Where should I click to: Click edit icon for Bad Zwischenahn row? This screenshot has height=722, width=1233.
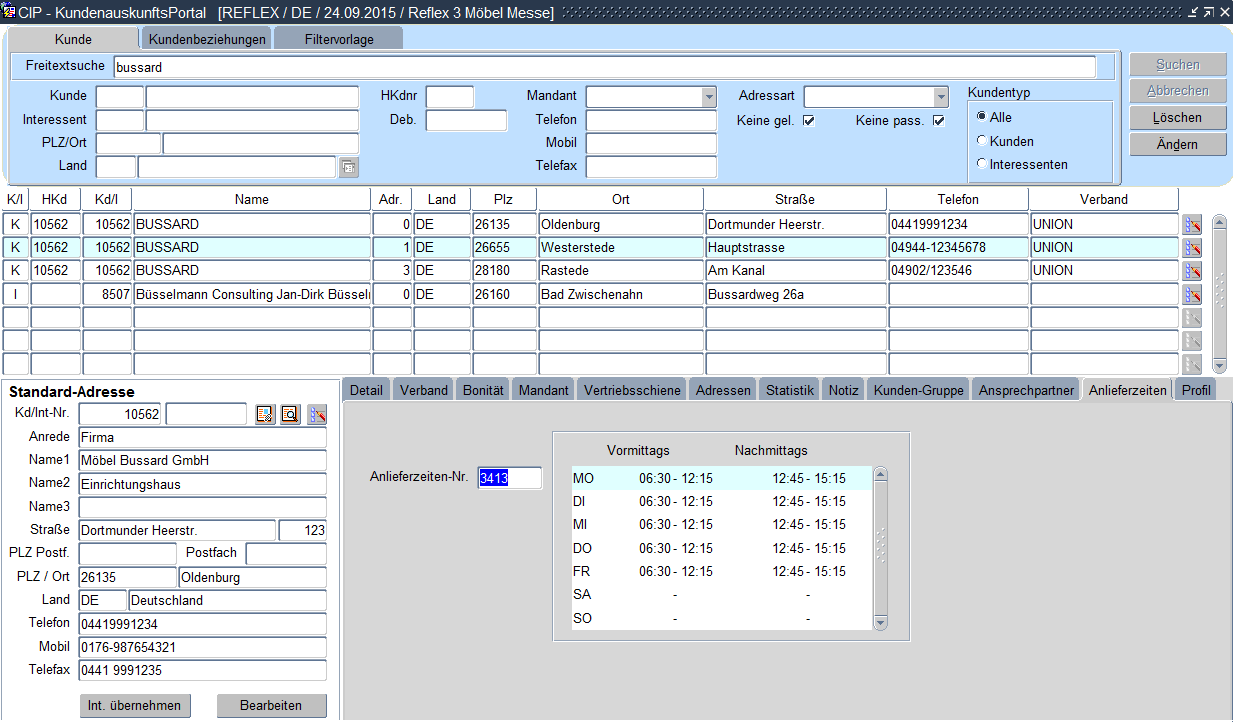[x=1191, y=295]
